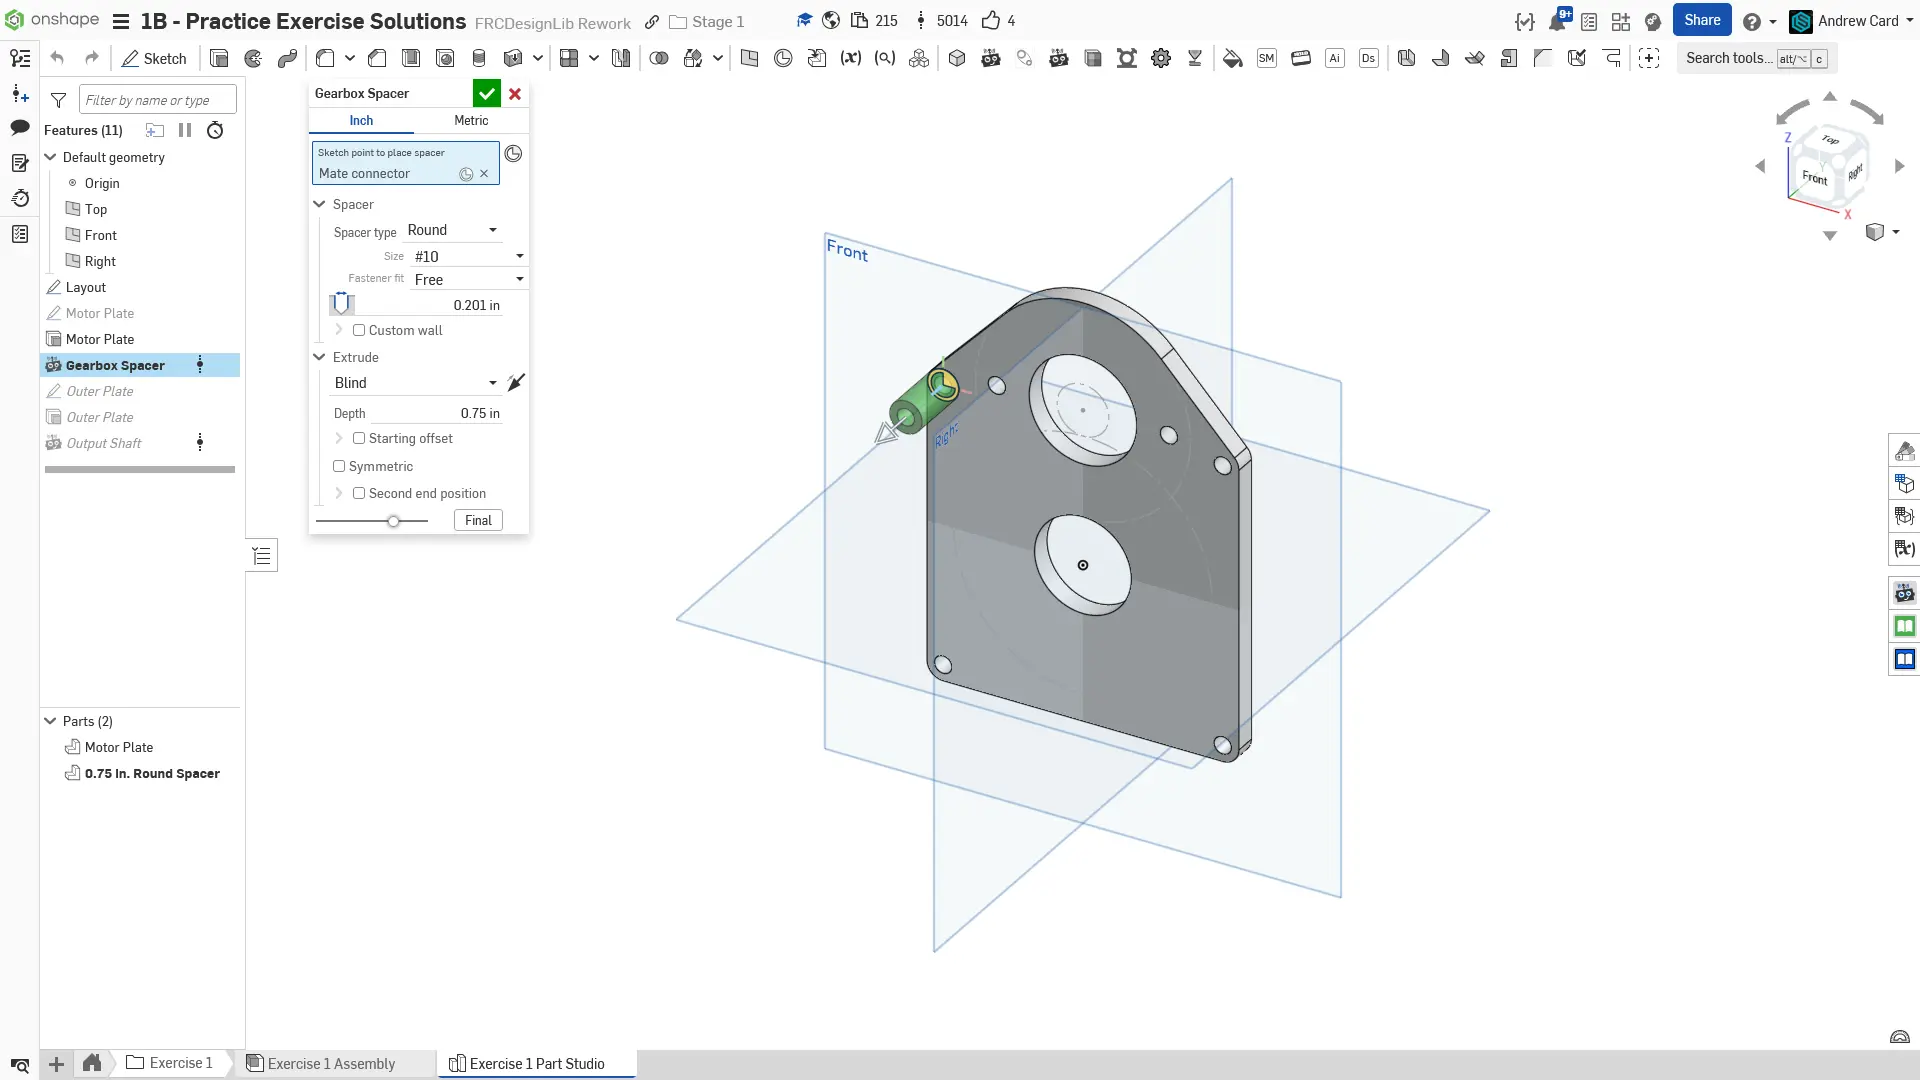Viewport: 1920px width, 1080px height.
Task: Click the blue Share button
Action: (x=1702, y=20)
